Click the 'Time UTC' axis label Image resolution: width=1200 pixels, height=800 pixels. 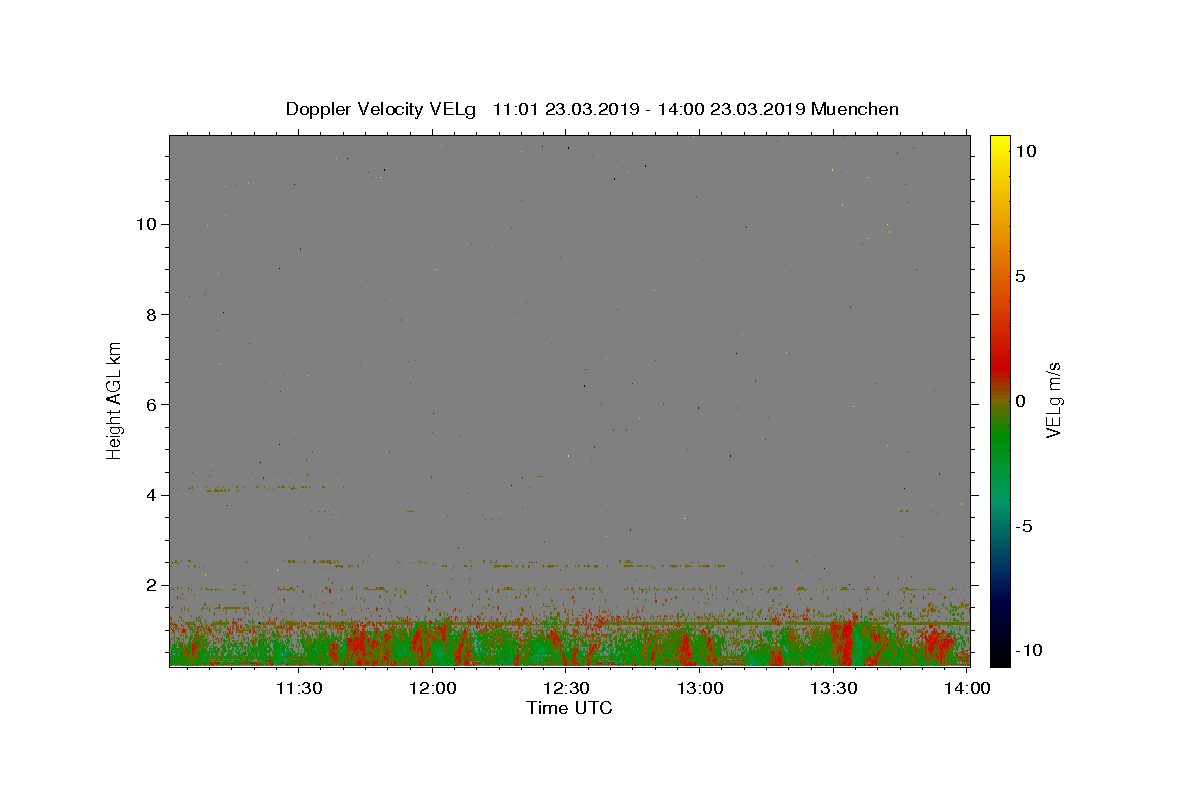pyautogui.click(x=569, y=708)
